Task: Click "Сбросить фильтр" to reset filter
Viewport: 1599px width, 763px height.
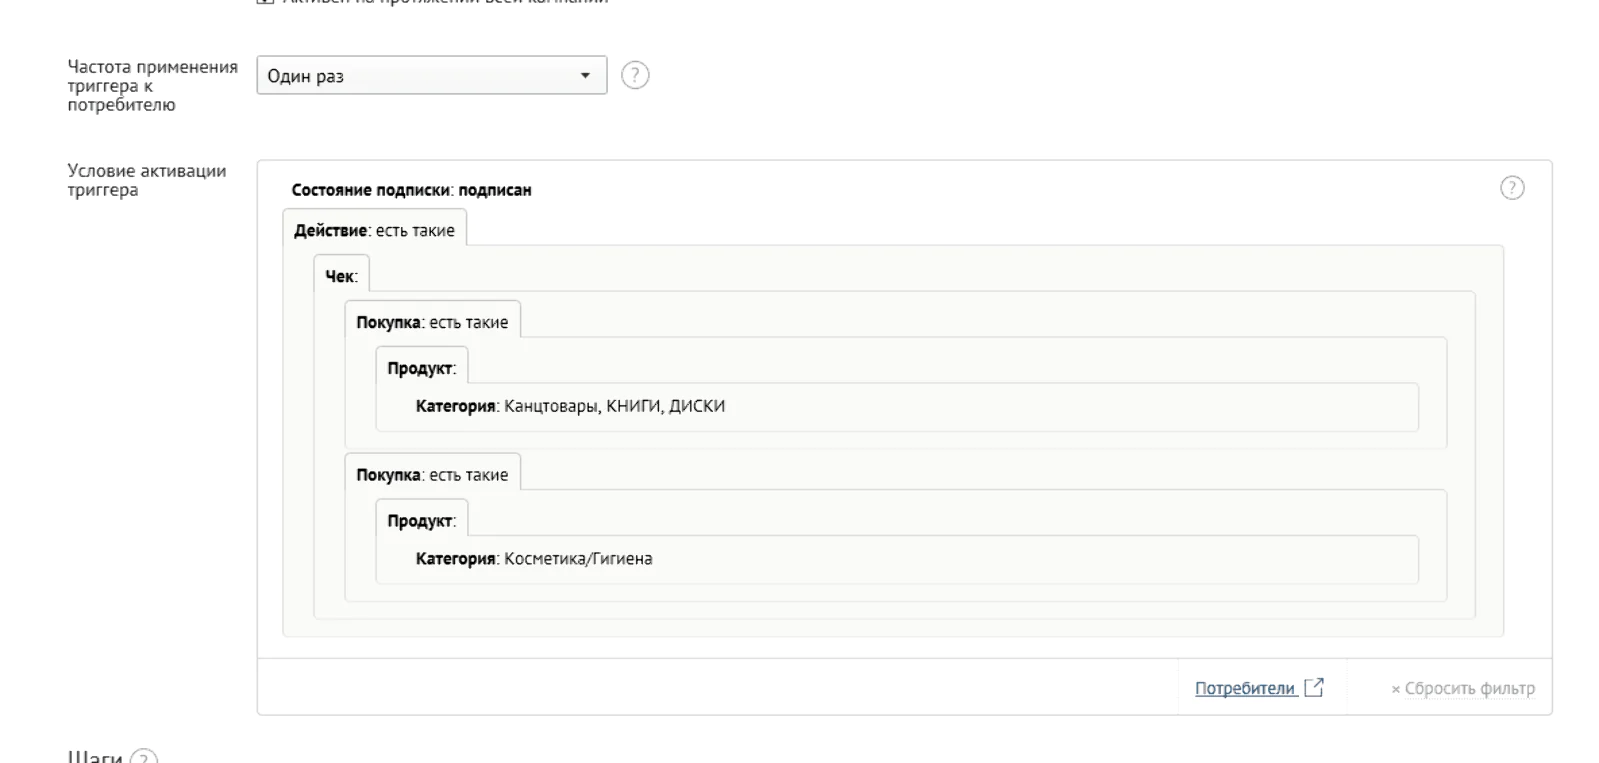Action: [x=1462, y=688]
